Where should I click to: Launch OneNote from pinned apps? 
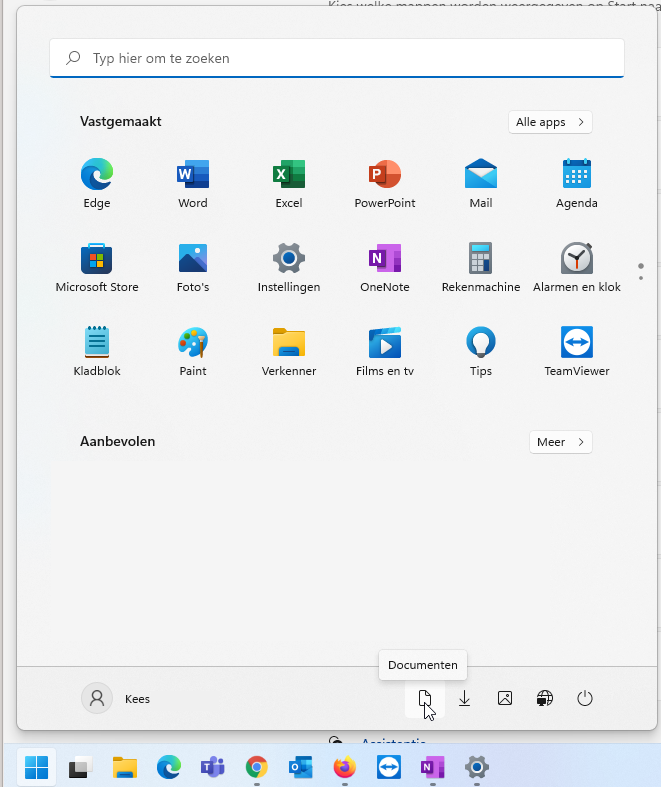tap(385, 268)
